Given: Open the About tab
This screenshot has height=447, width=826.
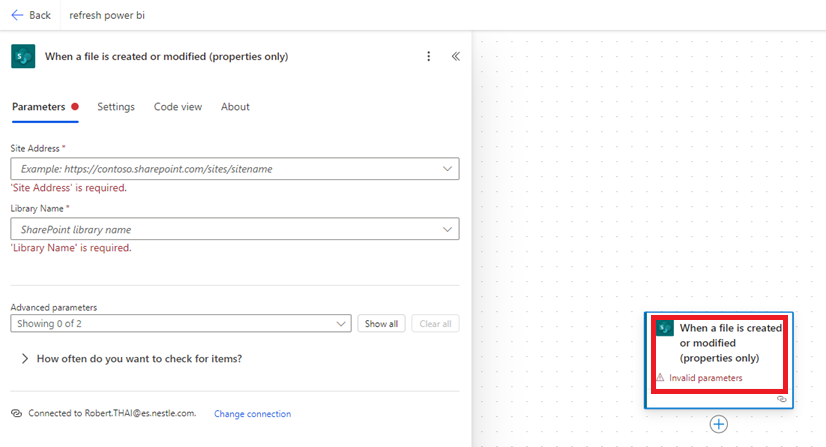Looking at the screenshot, I should (235, 107).
